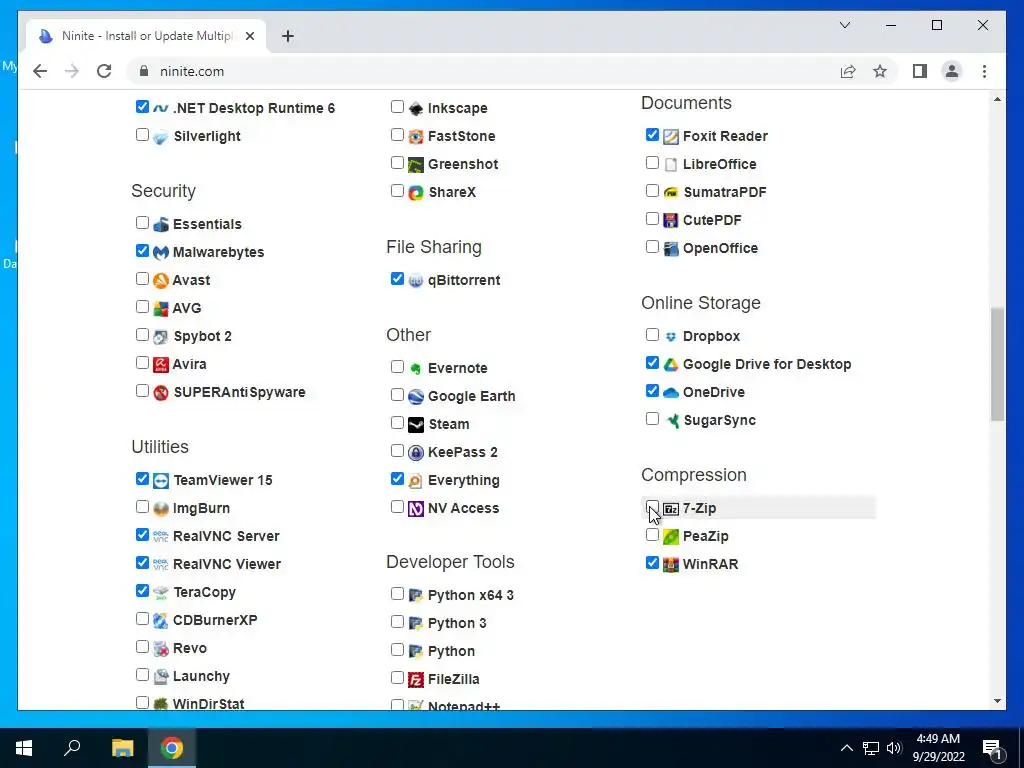
Task: Click the Avira red icon
Action: click(161, 364)
